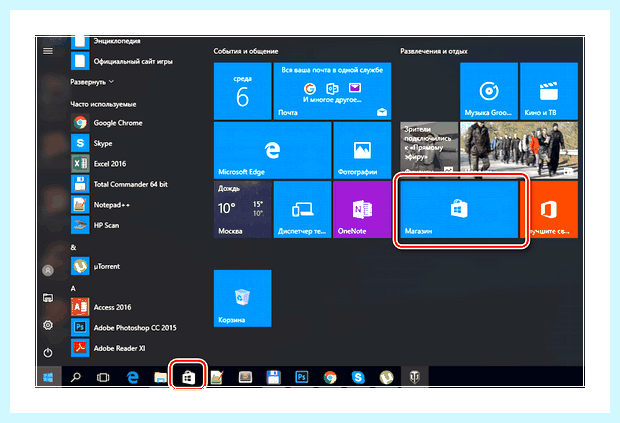Viewport: 620px width, 423px height.
Task: Expand the hamburger menu at top left
Action: coord(48,51)
